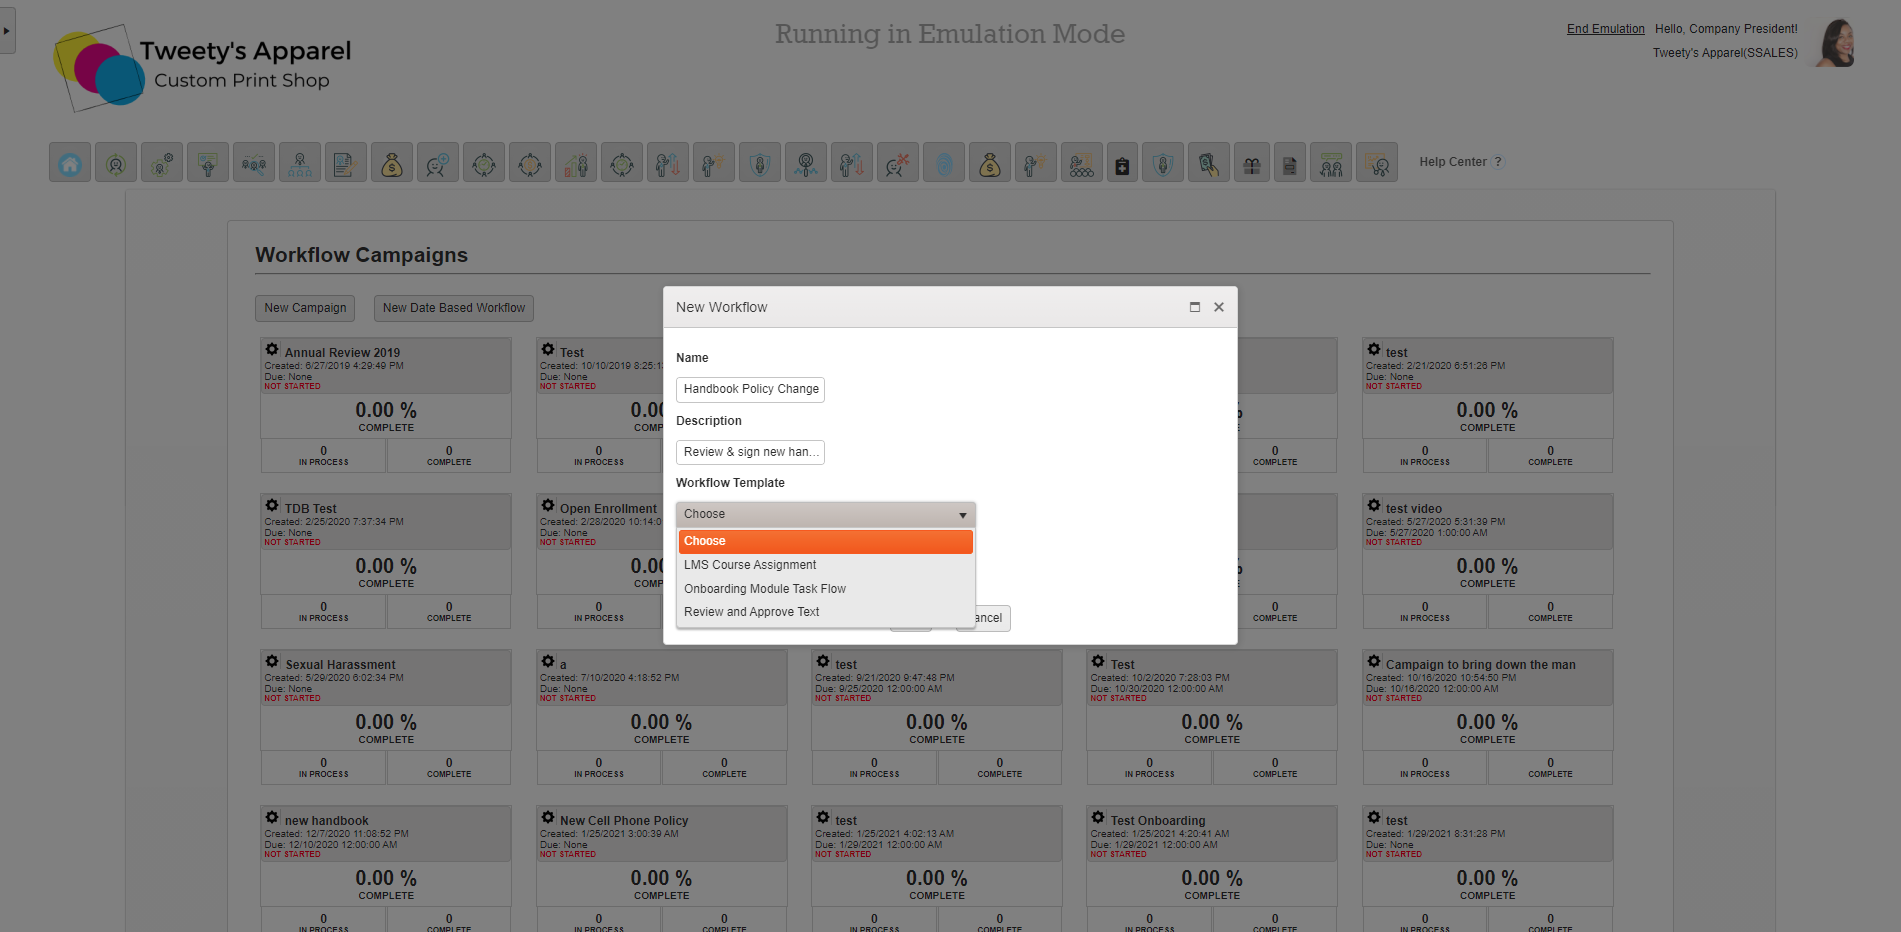1901x932 pixels.
Task: Click the Sexual Harassment campaign title
Action: coord(340,665)
